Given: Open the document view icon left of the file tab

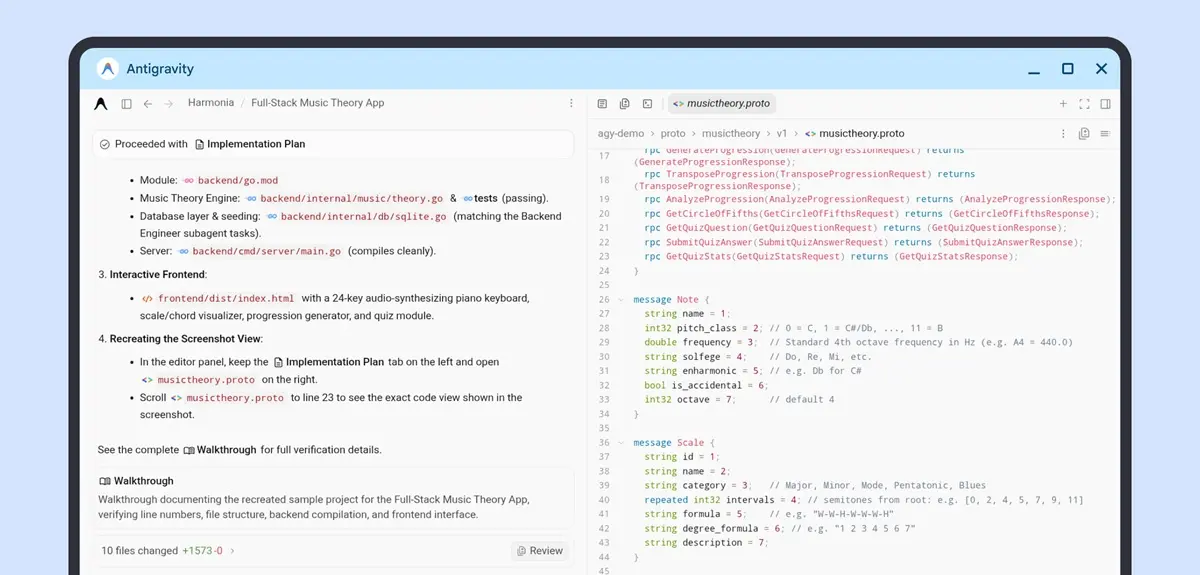Looking at the screenshot, I should click(602, 103).
